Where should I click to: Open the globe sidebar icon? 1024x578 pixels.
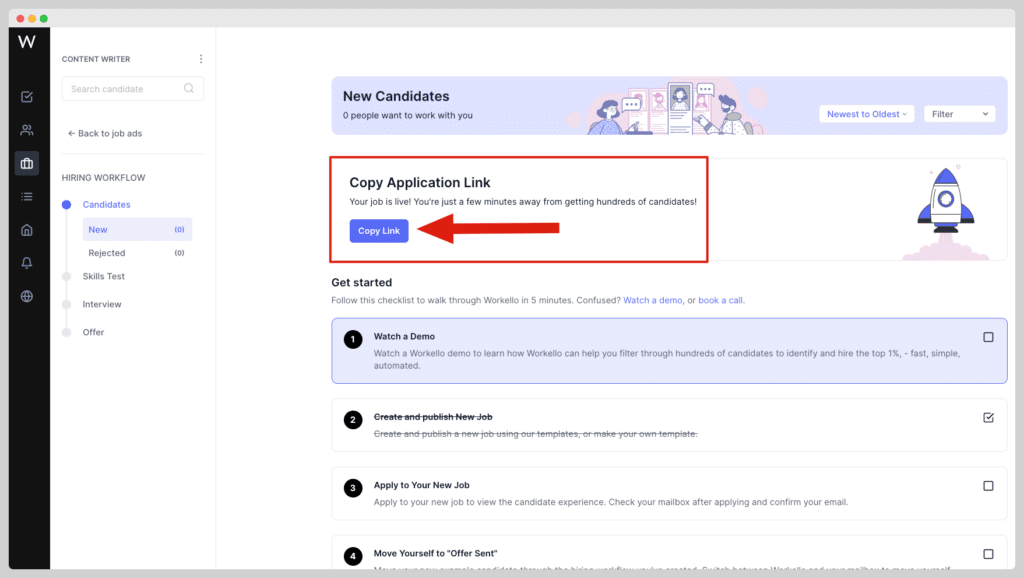(x=27, y=297)
